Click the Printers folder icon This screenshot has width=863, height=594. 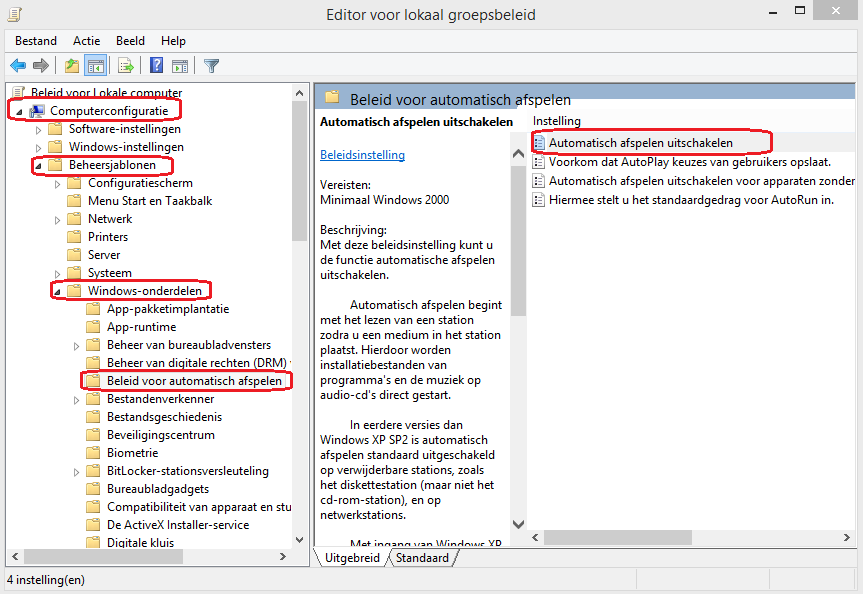pyautogui.click(x=74, y=237)
